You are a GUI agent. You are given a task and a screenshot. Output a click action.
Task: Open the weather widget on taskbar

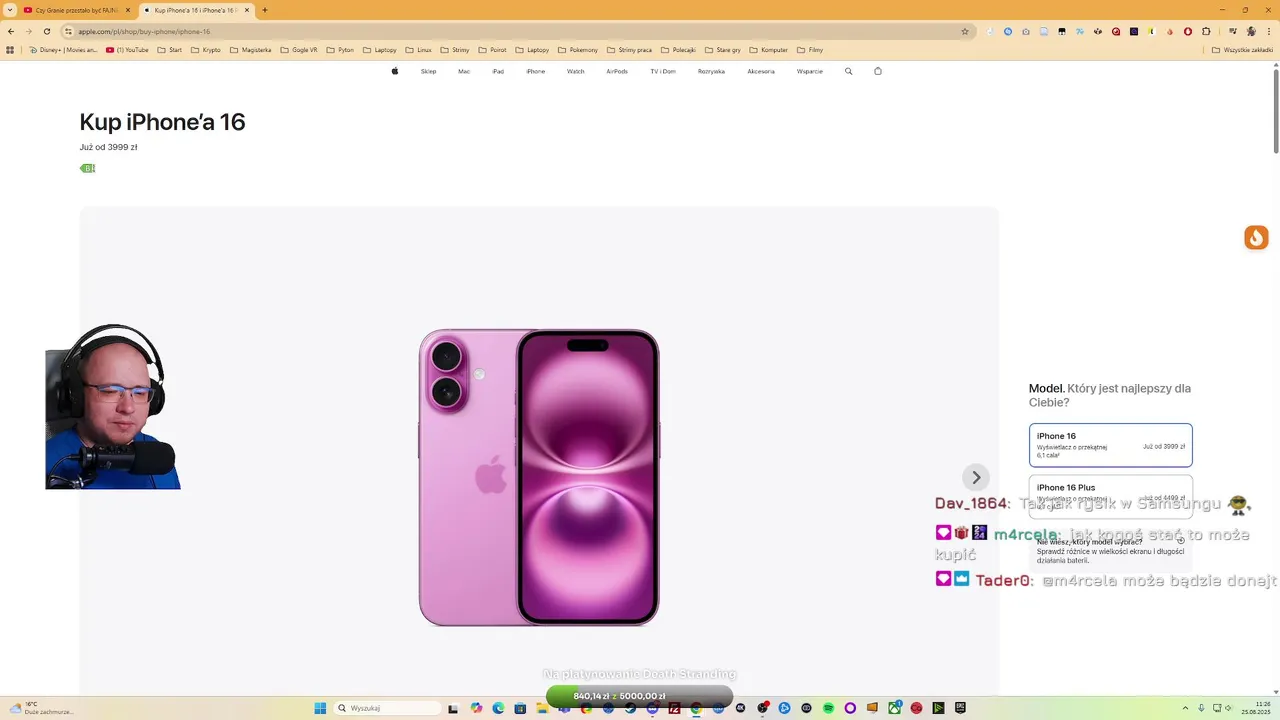[42, 708]
